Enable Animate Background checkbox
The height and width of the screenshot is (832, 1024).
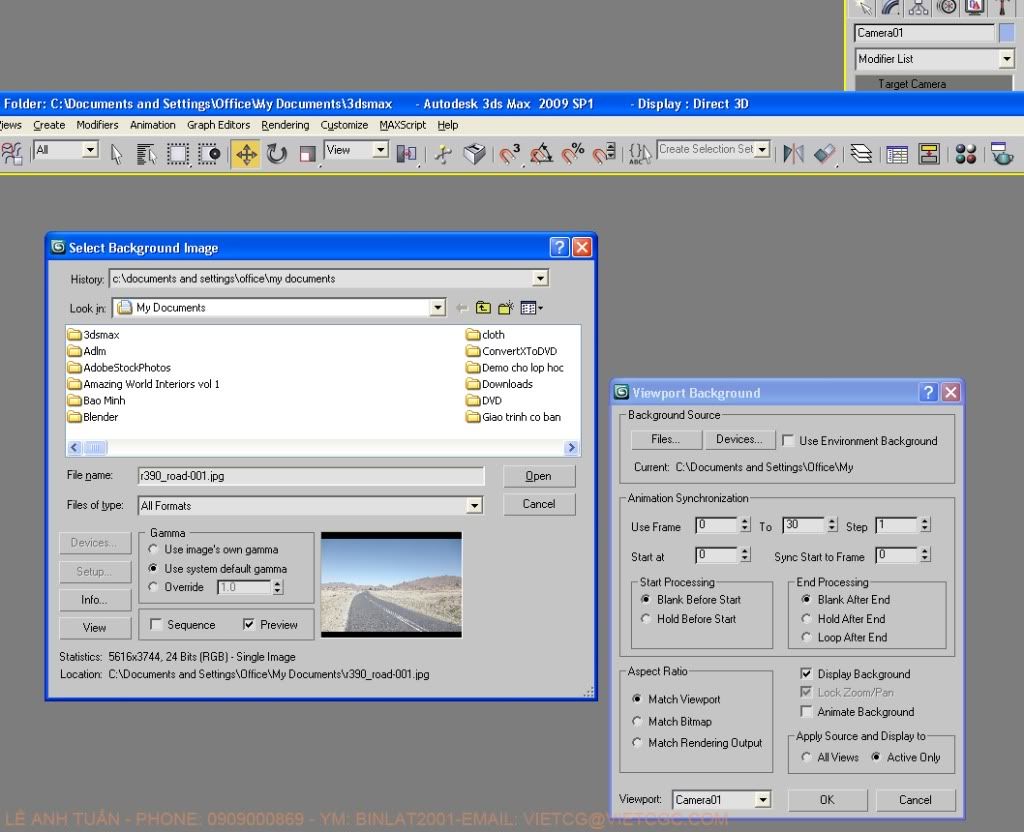coord(807,711)
